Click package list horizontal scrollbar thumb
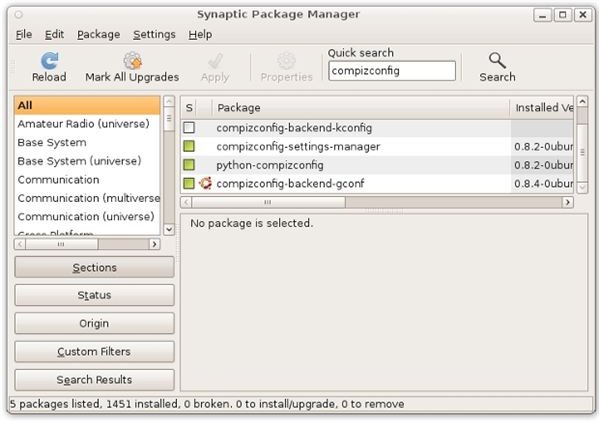 pos(268,202)
